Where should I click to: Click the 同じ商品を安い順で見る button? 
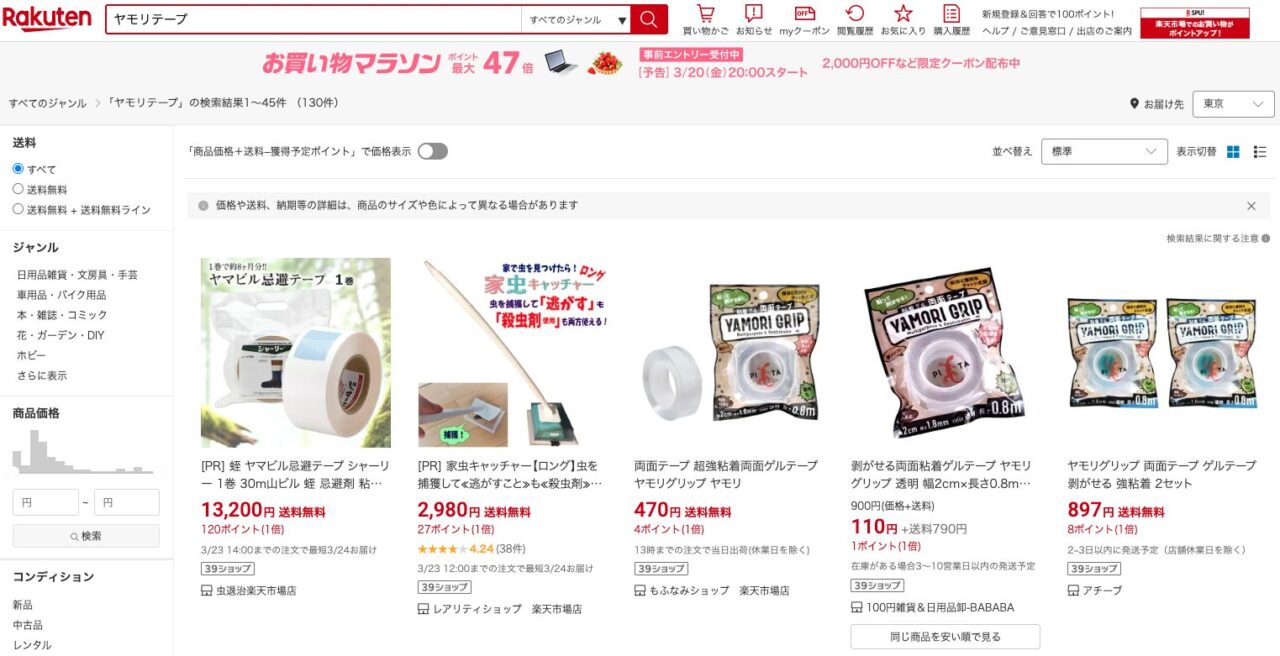pyautogui.click(x=945, y=637)
